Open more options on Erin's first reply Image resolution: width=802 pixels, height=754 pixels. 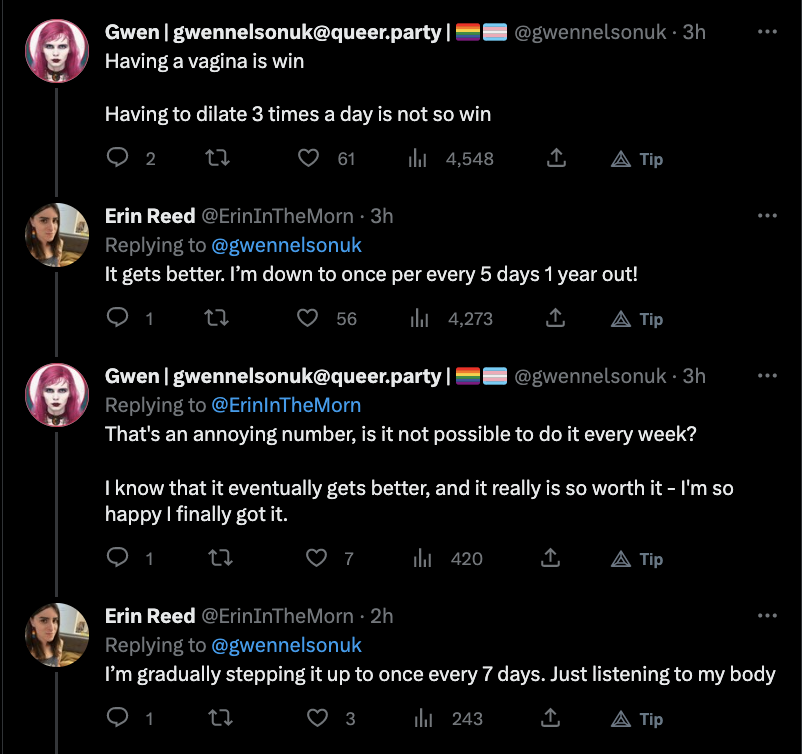(x=767, y=216)
